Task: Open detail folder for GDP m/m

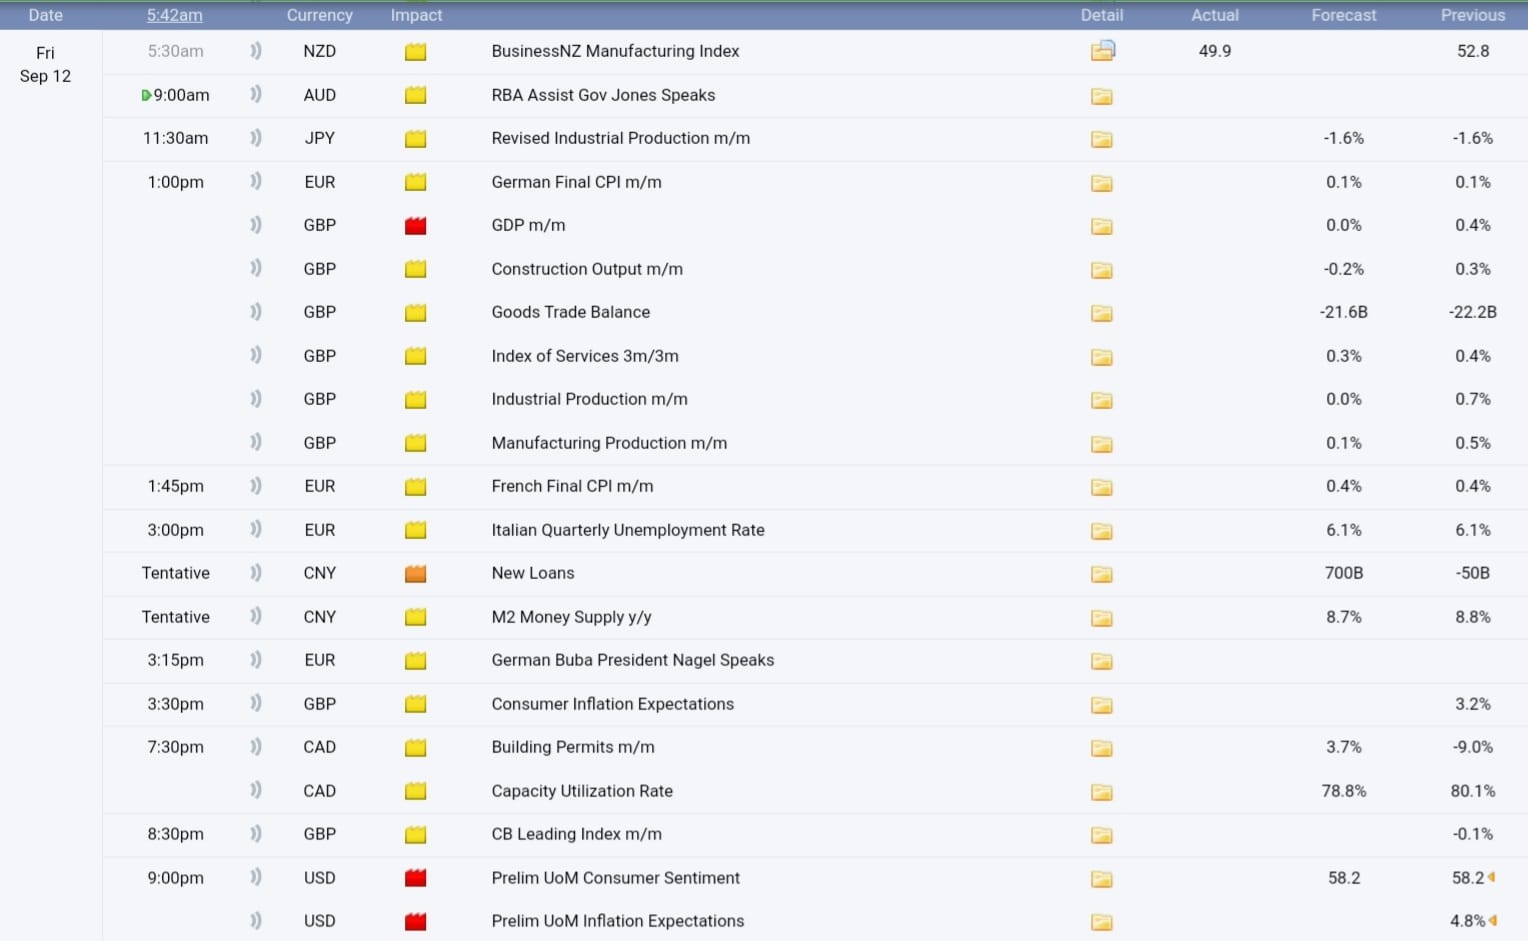Action: tap(1101, 226)
